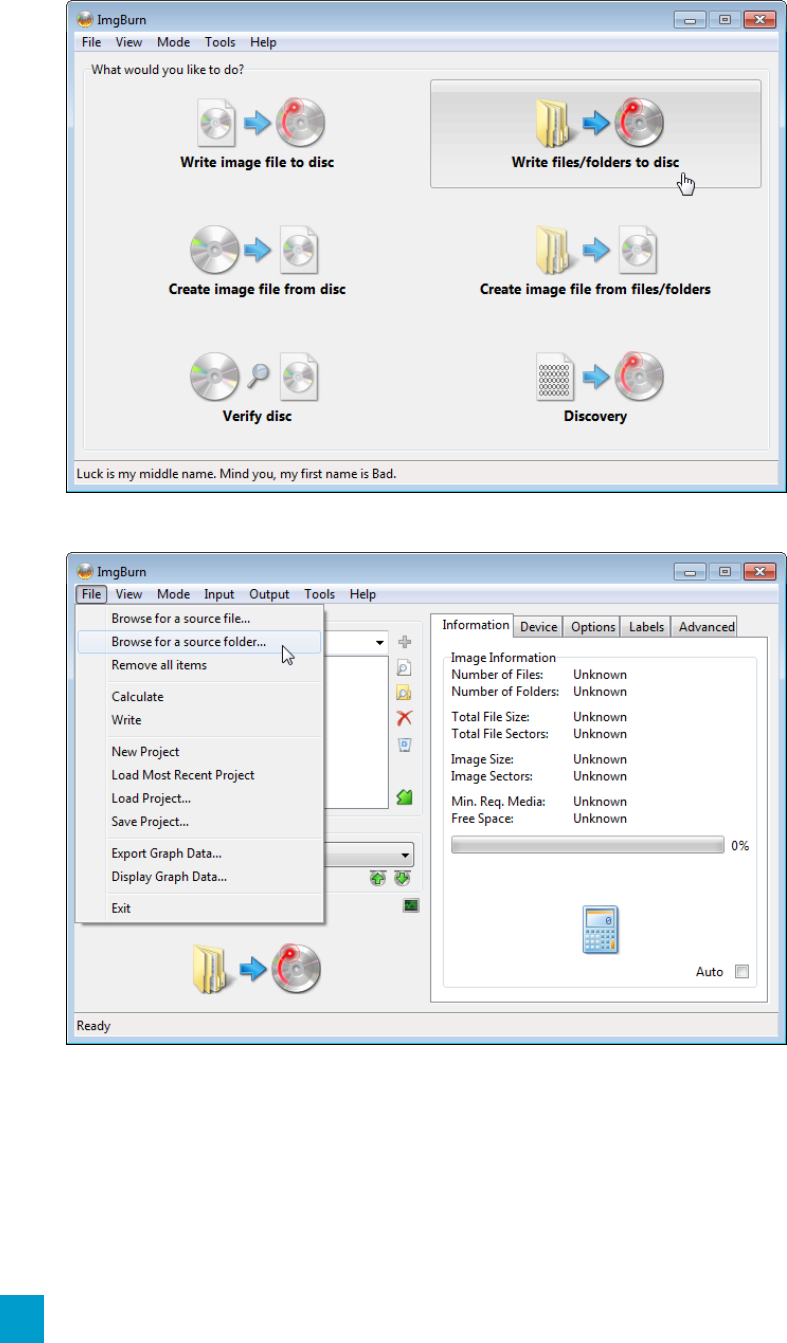Click the small green graph monitor icon
The image size is (787, 1343).
point(411,905)
